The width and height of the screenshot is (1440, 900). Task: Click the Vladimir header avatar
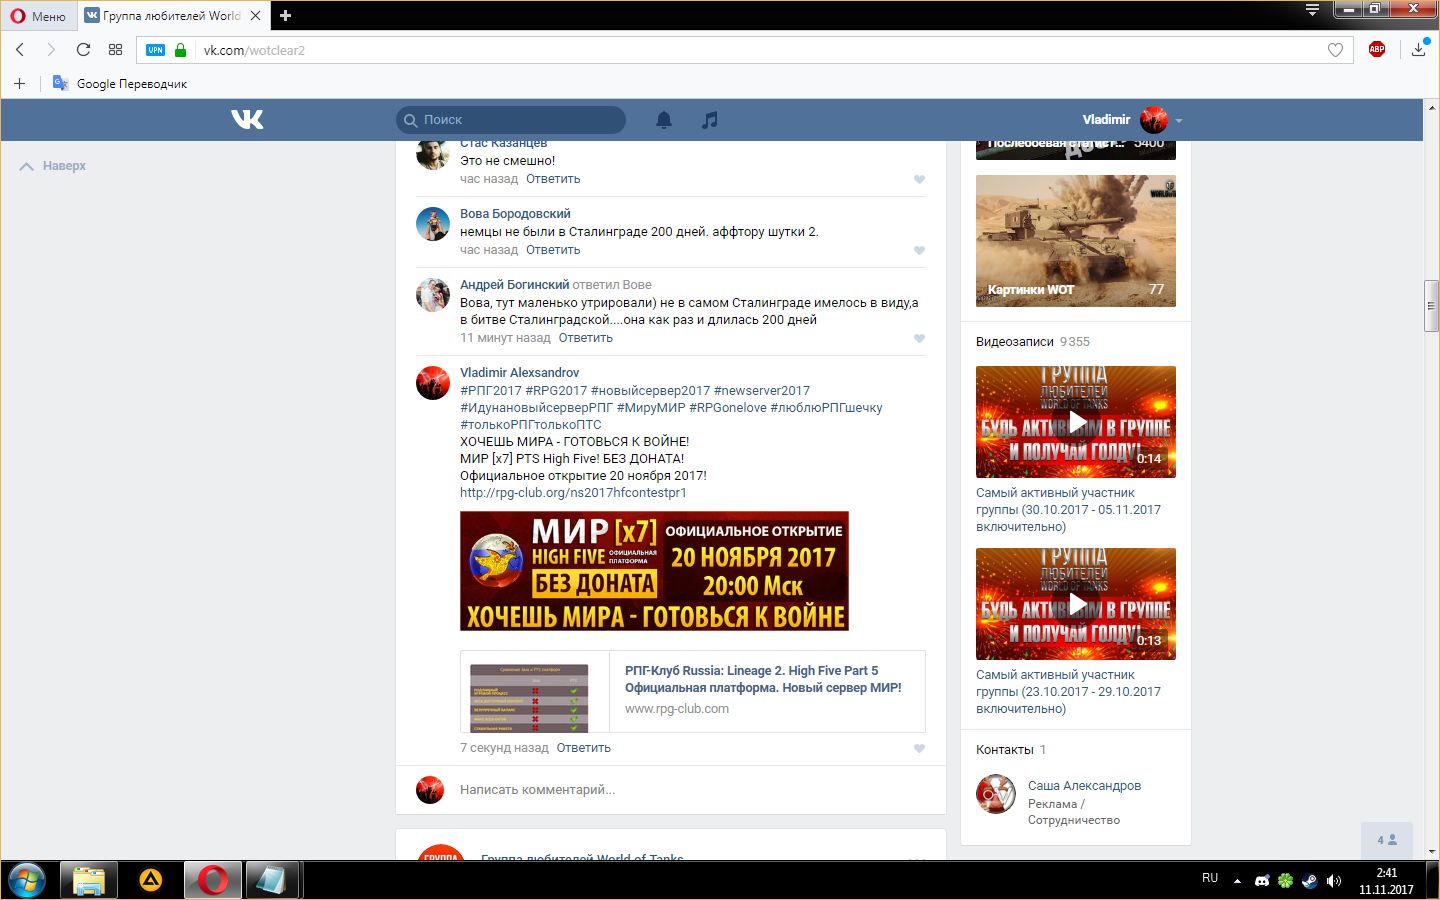(1154, 120)
